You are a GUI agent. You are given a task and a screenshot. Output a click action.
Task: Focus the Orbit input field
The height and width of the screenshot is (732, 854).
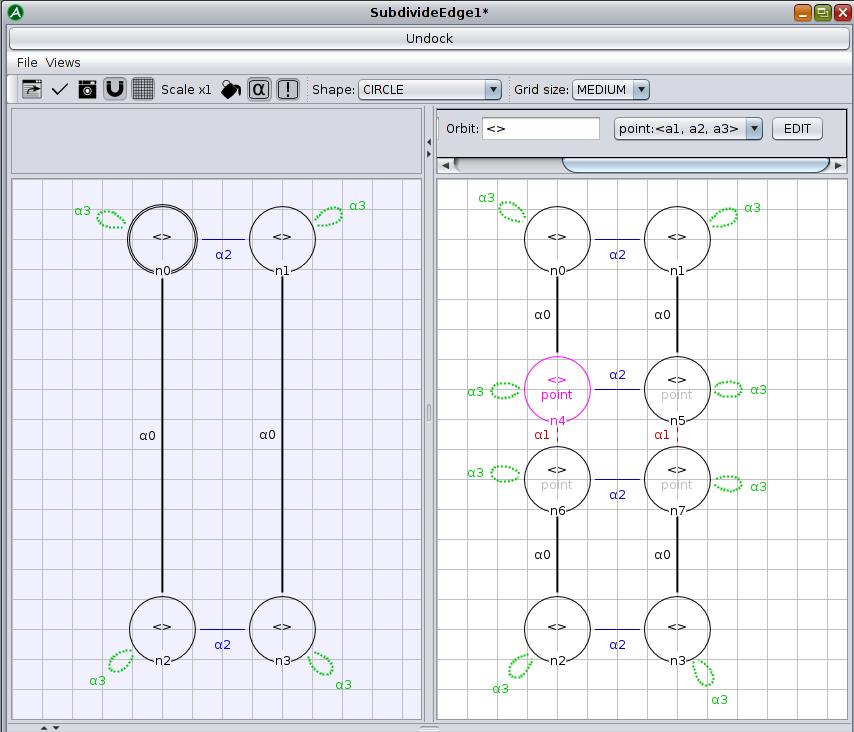pyautogui.click(x=541, y=129)
